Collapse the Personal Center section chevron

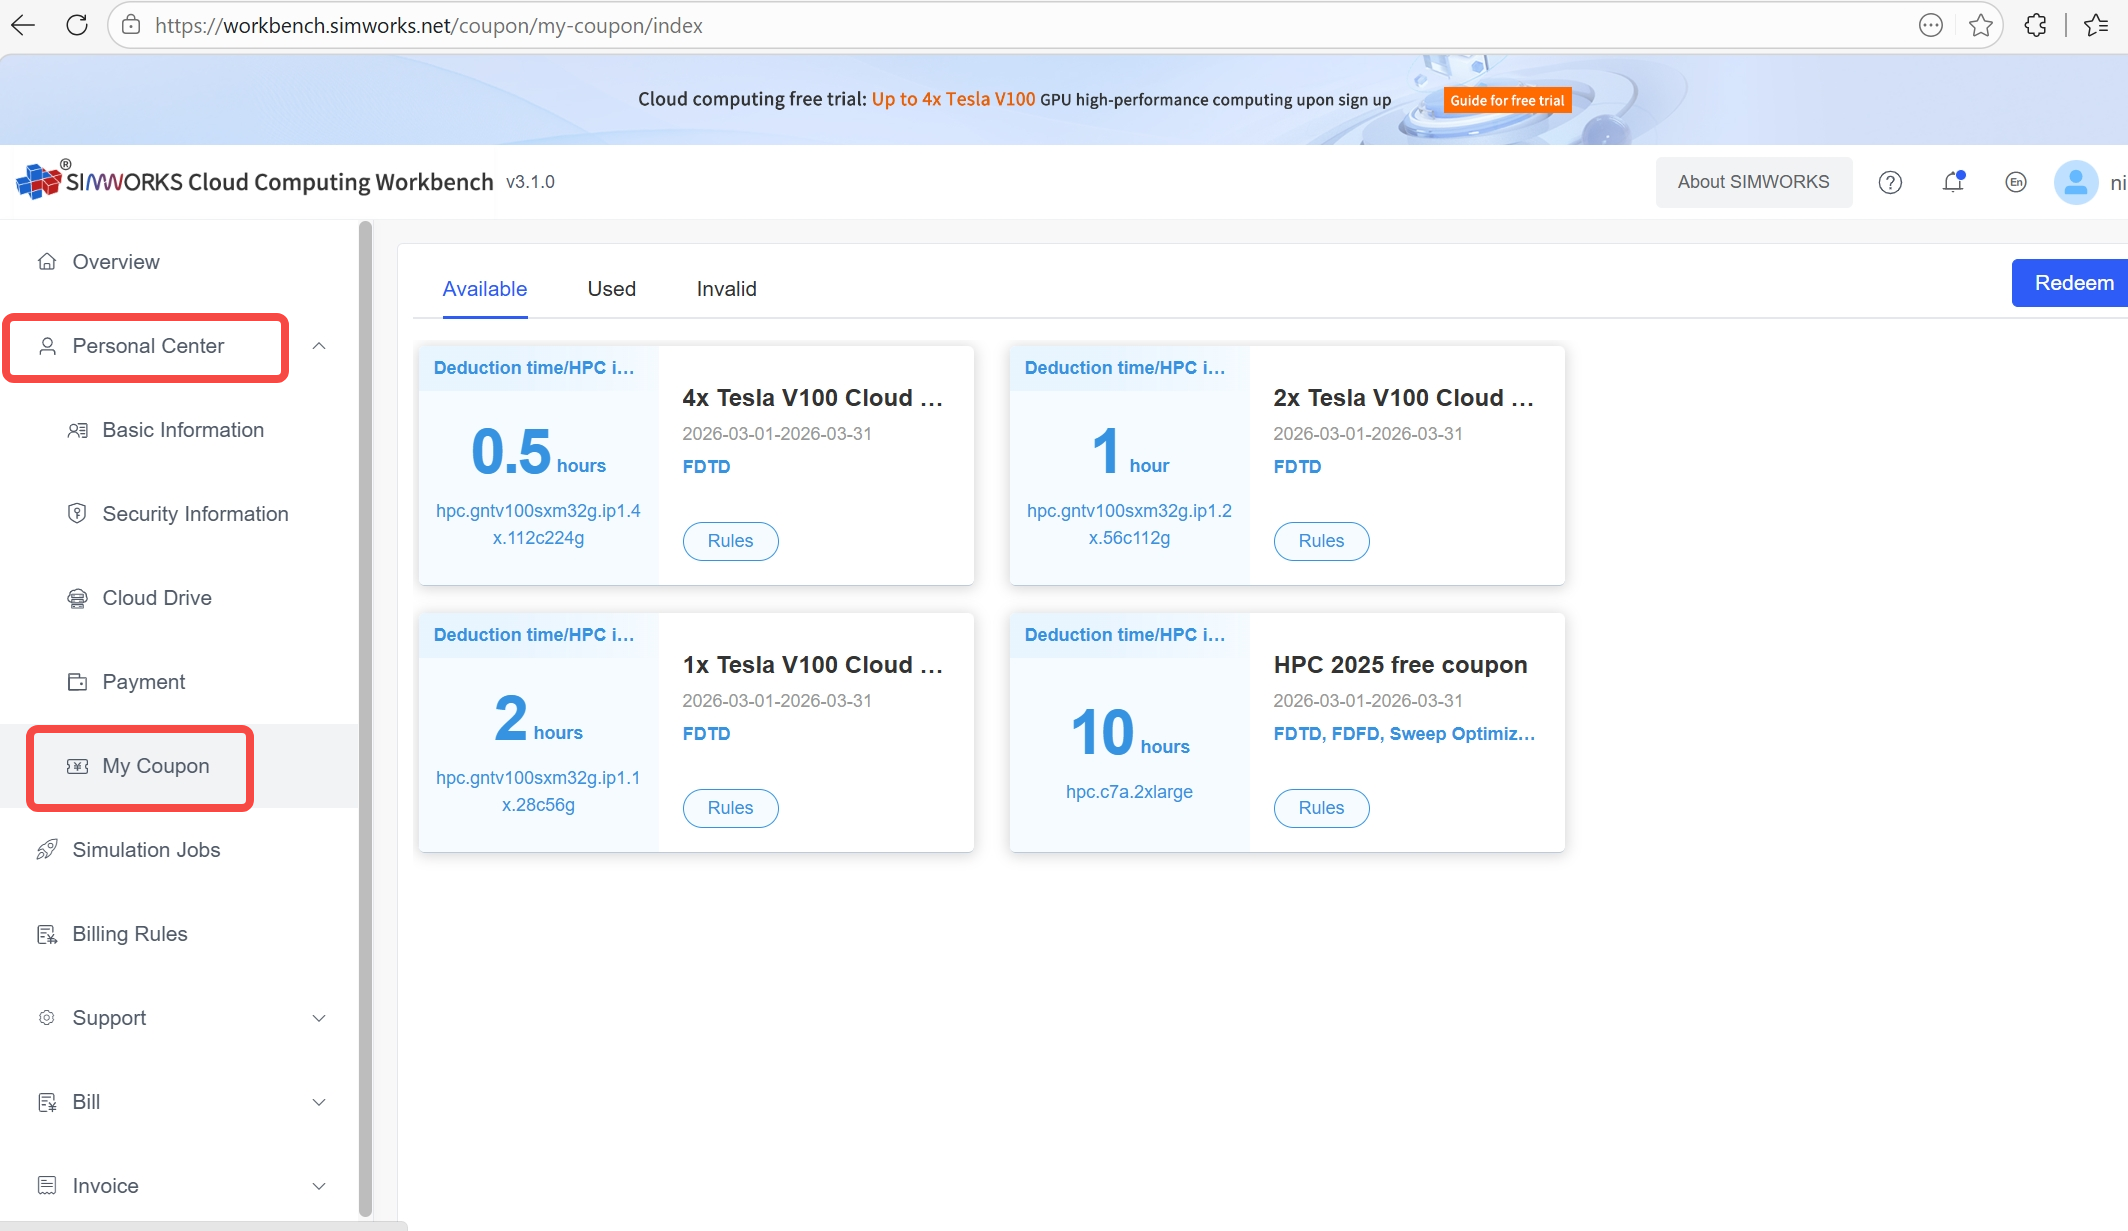(319, 346)
